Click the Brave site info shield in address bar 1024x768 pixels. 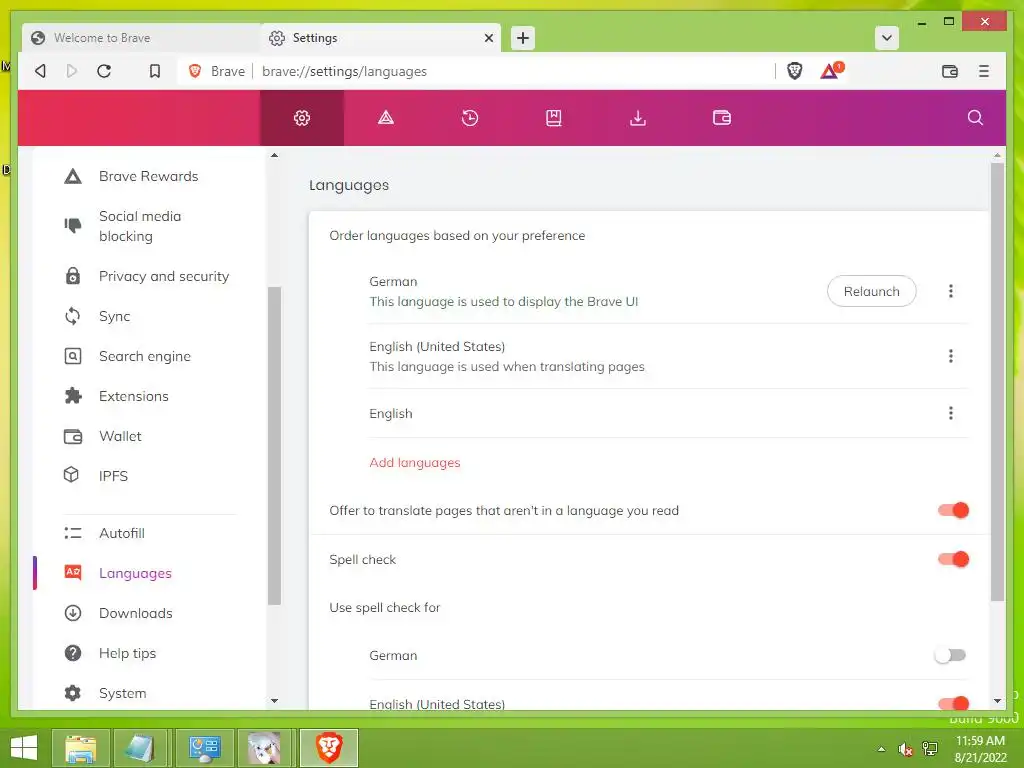click(195, 71)
